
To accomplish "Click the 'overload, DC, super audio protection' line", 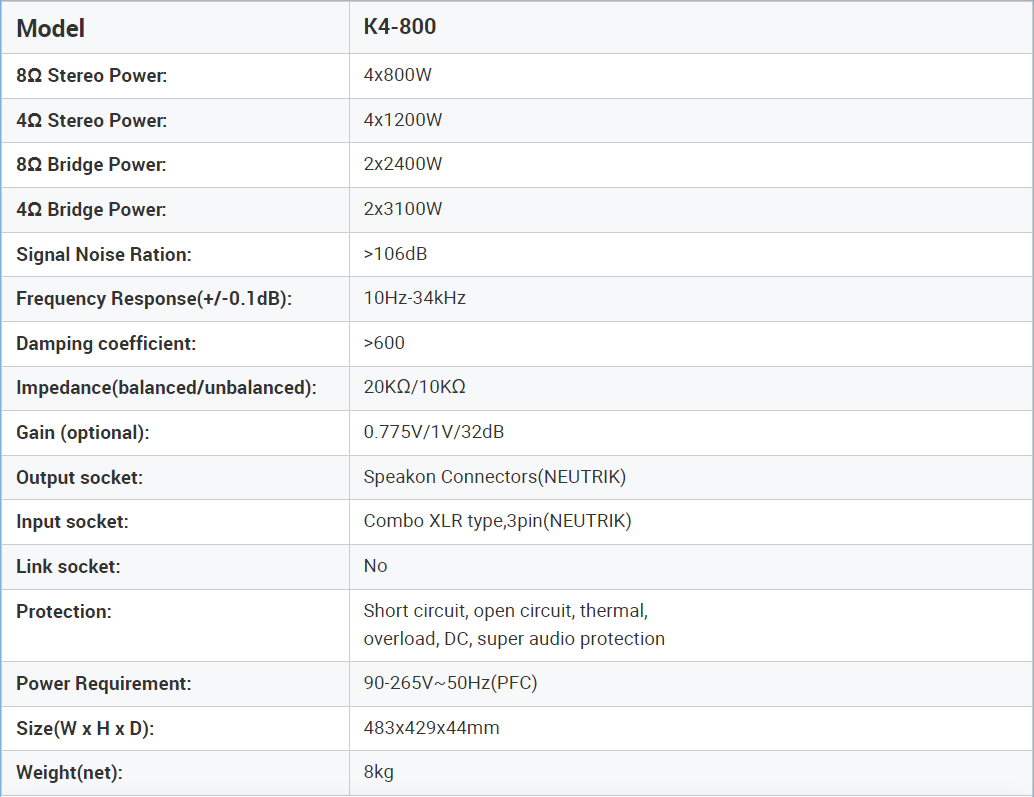I will [514, 639].
